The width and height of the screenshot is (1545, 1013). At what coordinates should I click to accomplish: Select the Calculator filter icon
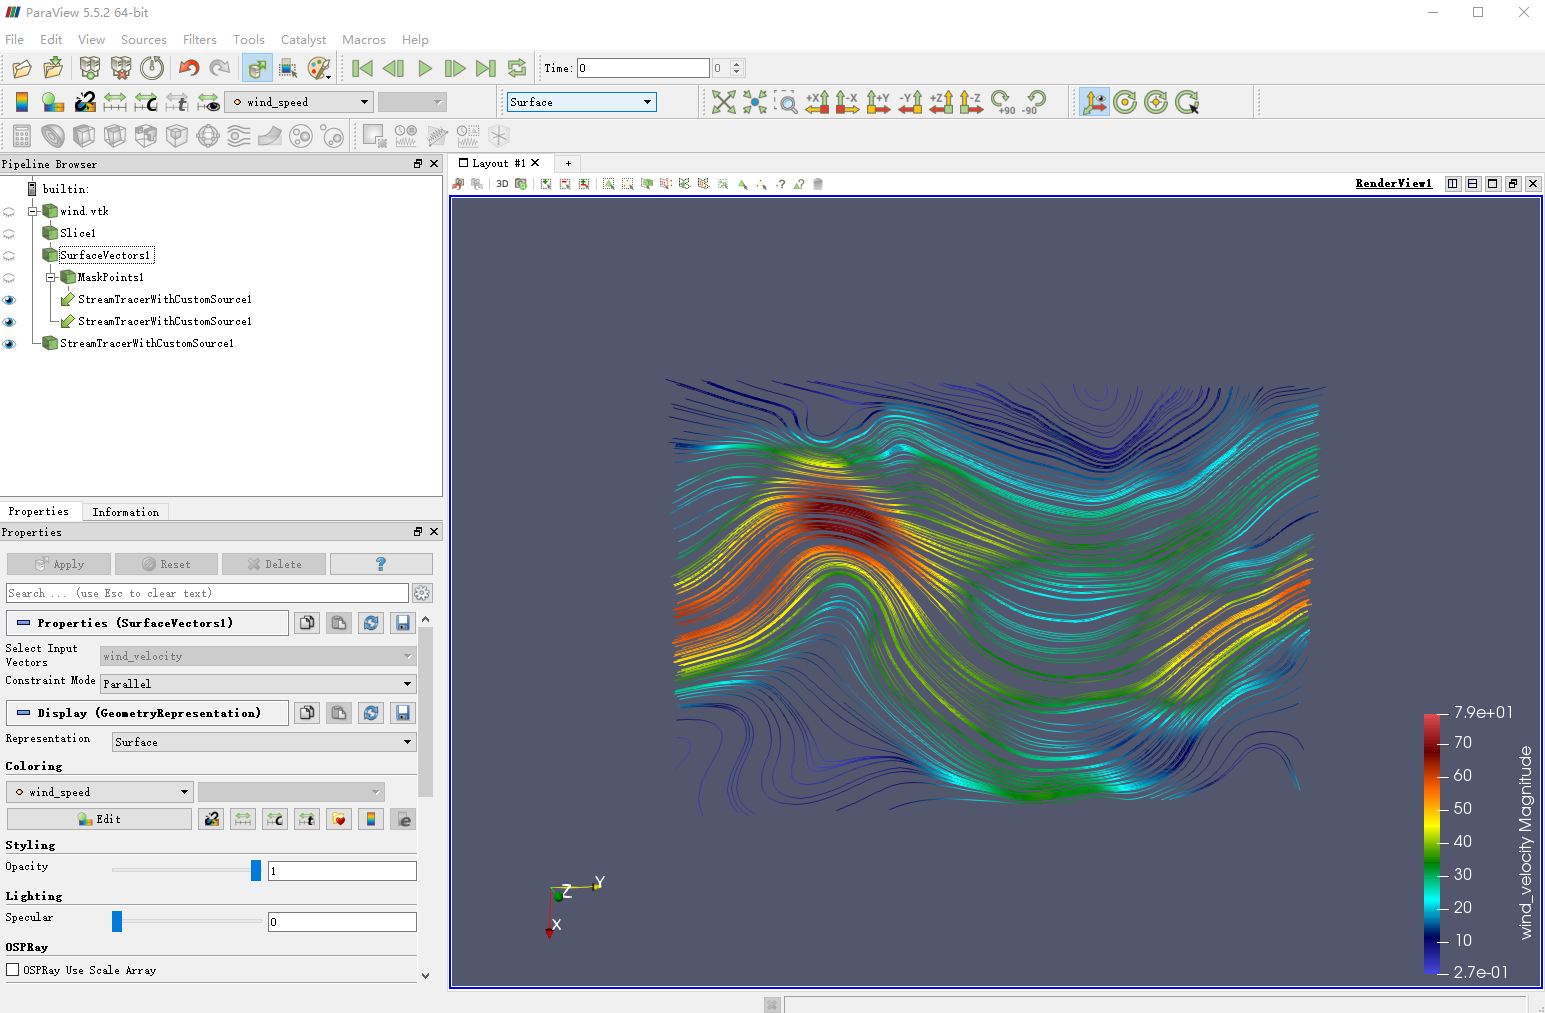click(x=22, y=136)
